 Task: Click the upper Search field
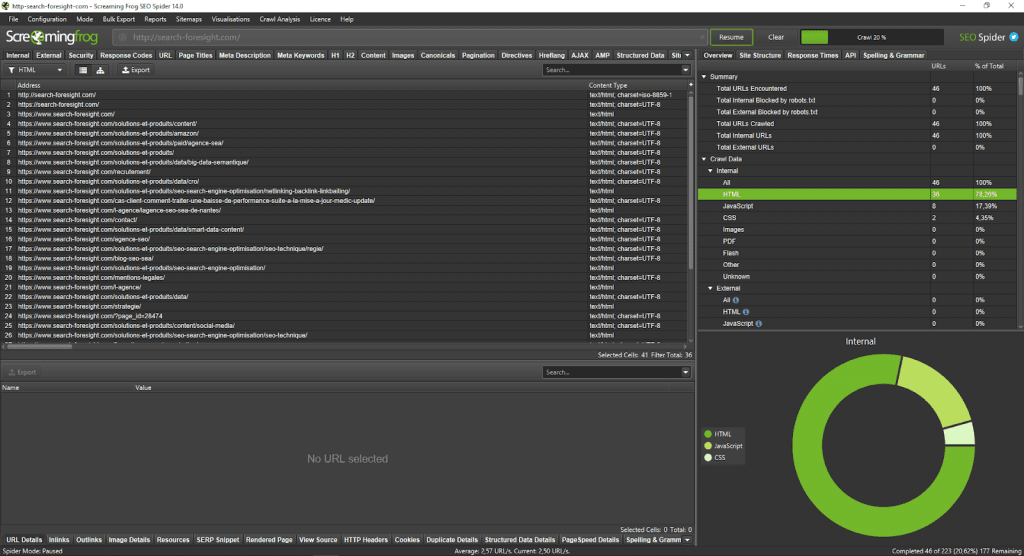click(x=611, y=70)
